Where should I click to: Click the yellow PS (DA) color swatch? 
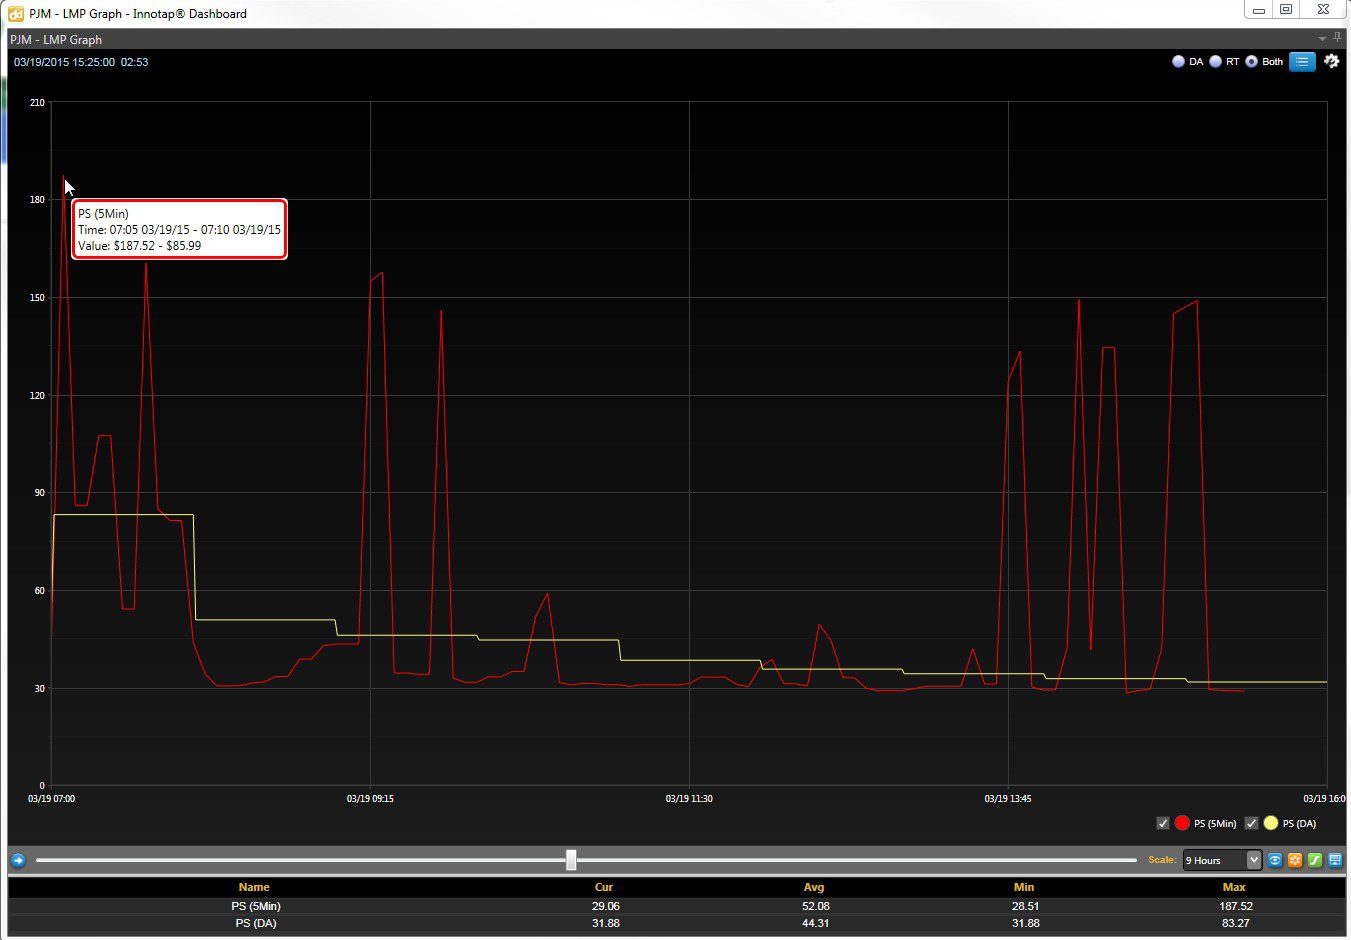coord(1270,823)
